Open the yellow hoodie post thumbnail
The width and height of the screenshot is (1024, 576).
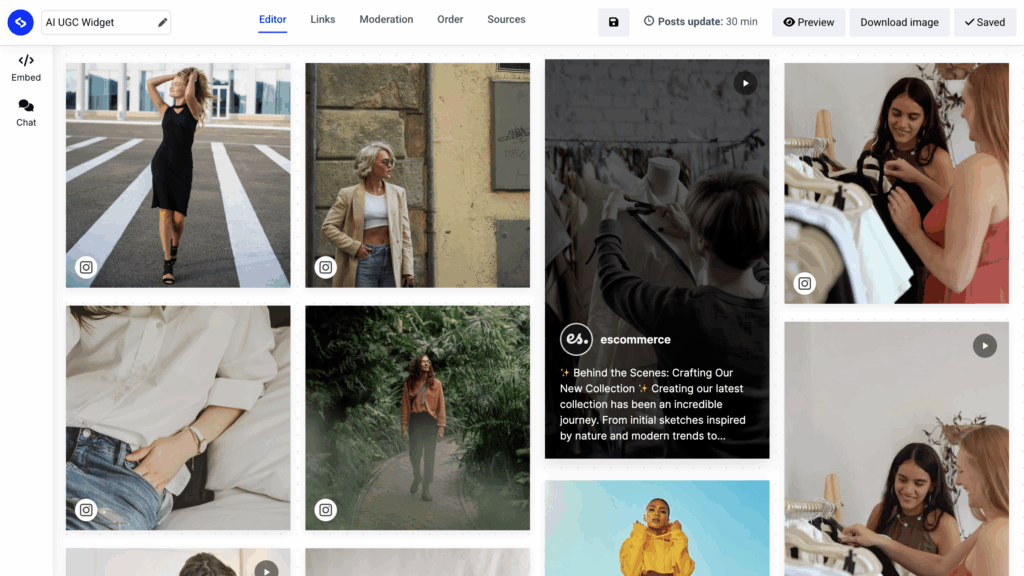(x=657, y=528)
